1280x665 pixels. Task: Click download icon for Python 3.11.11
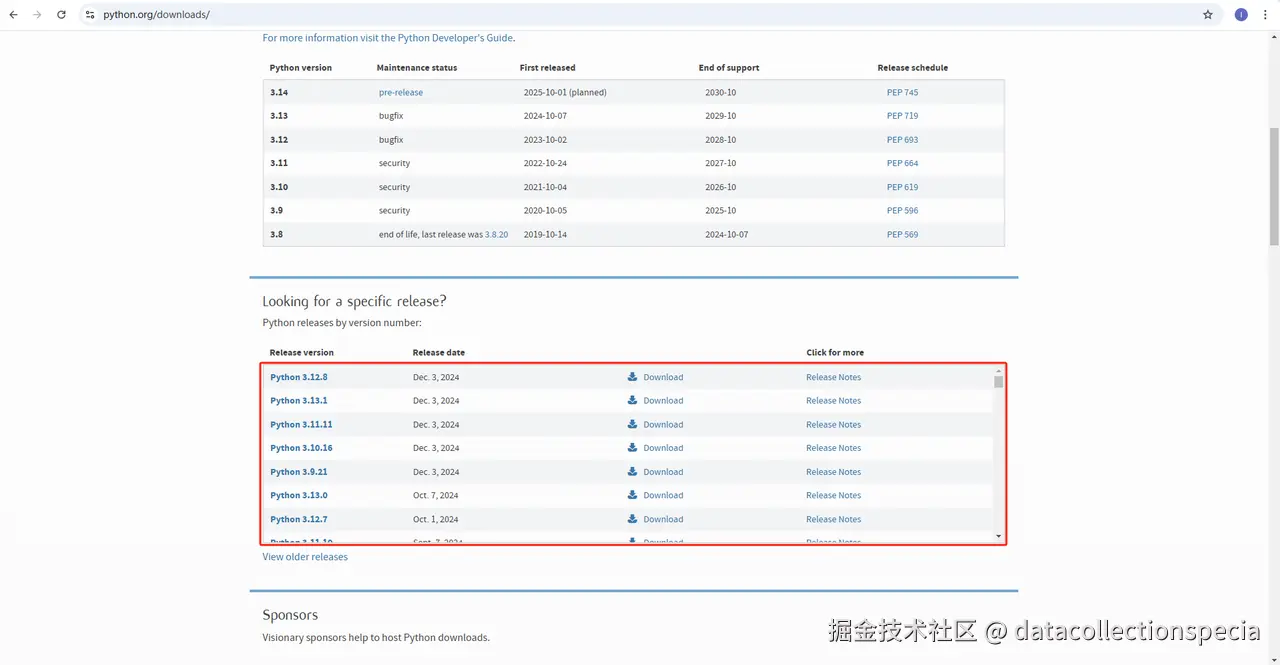632,424
